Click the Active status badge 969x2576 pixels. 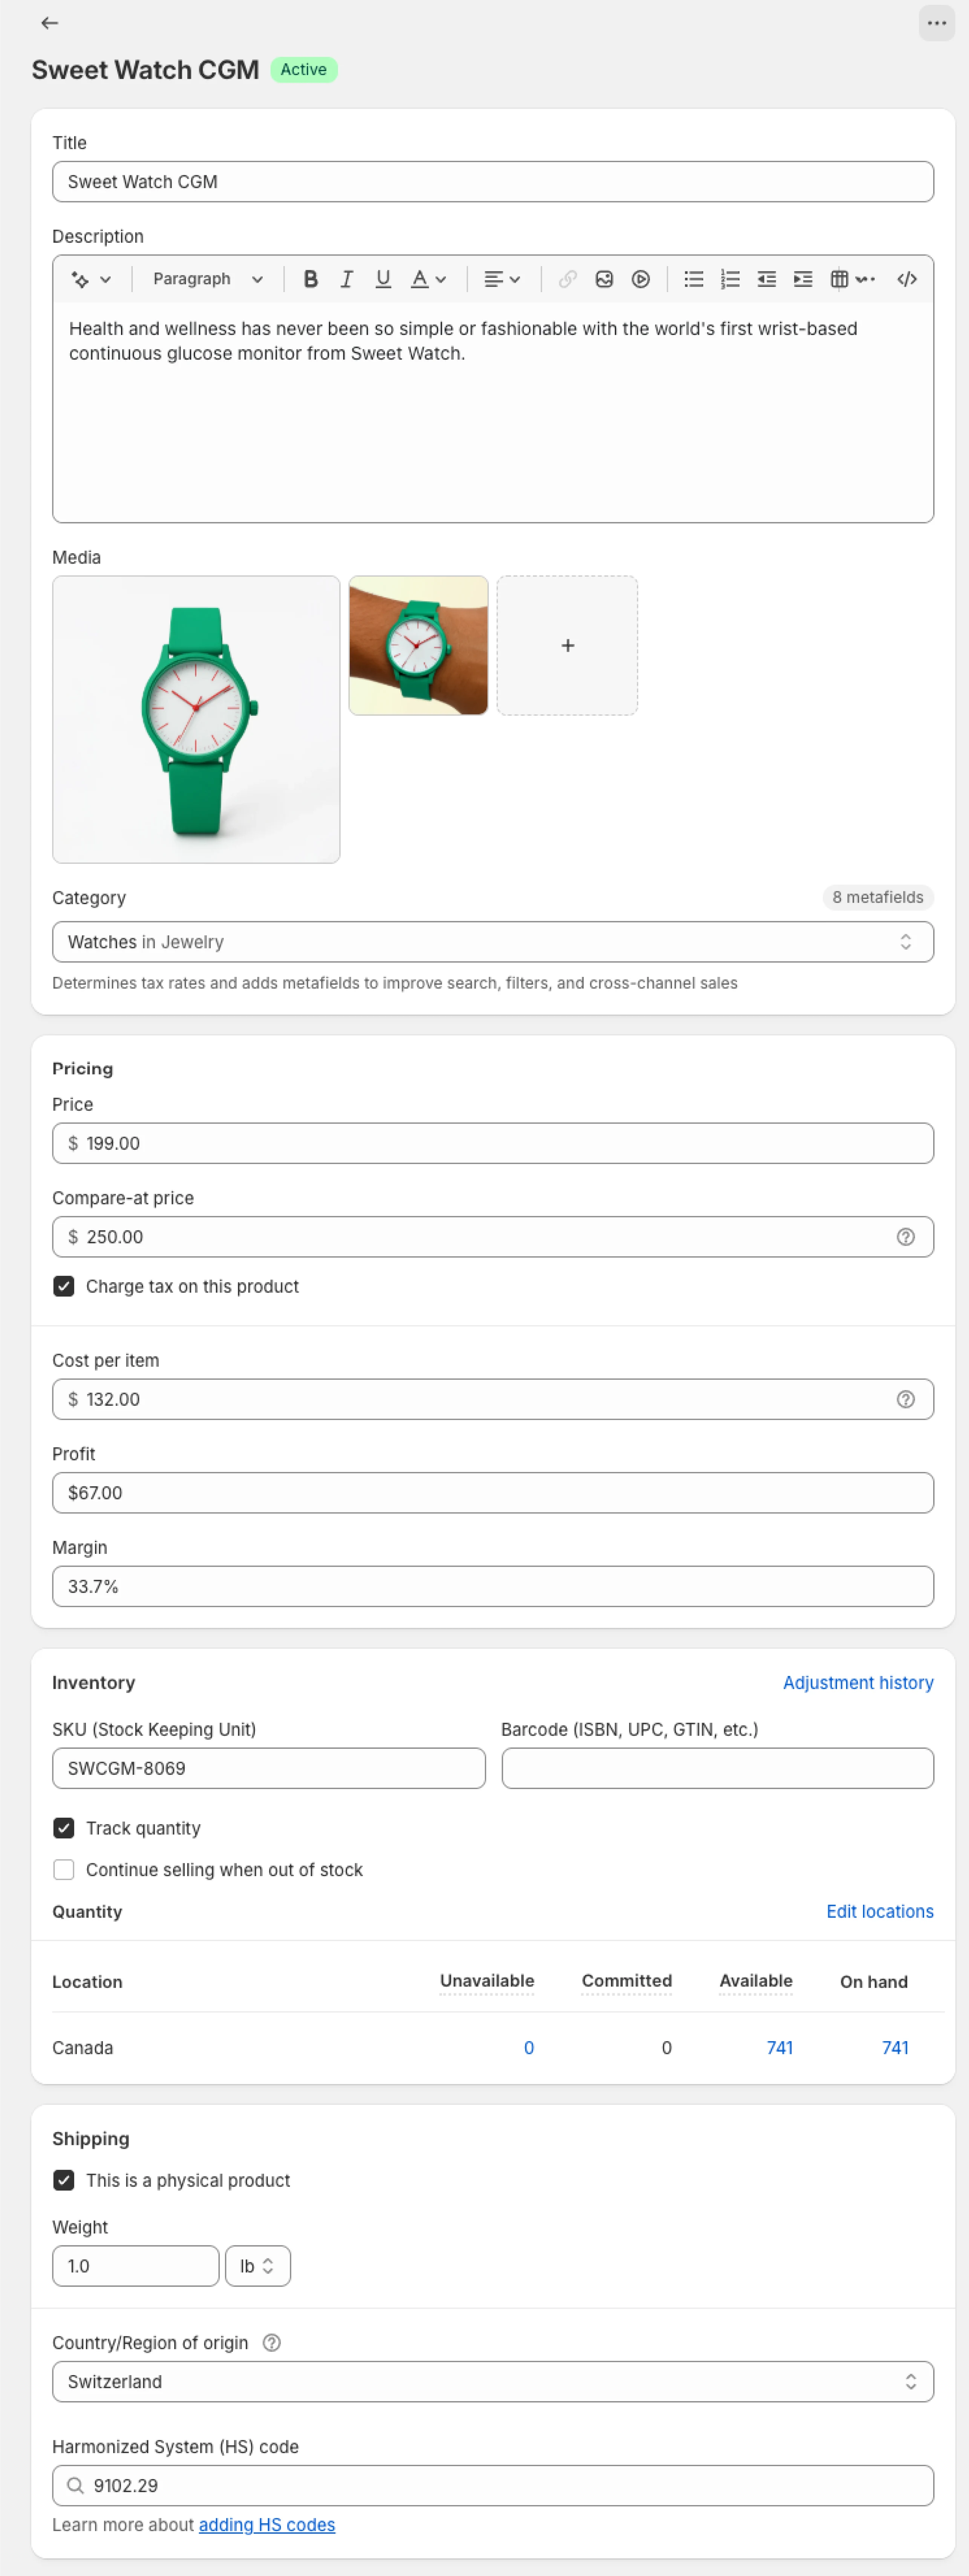pyautogui.click(x=304, y=70)
